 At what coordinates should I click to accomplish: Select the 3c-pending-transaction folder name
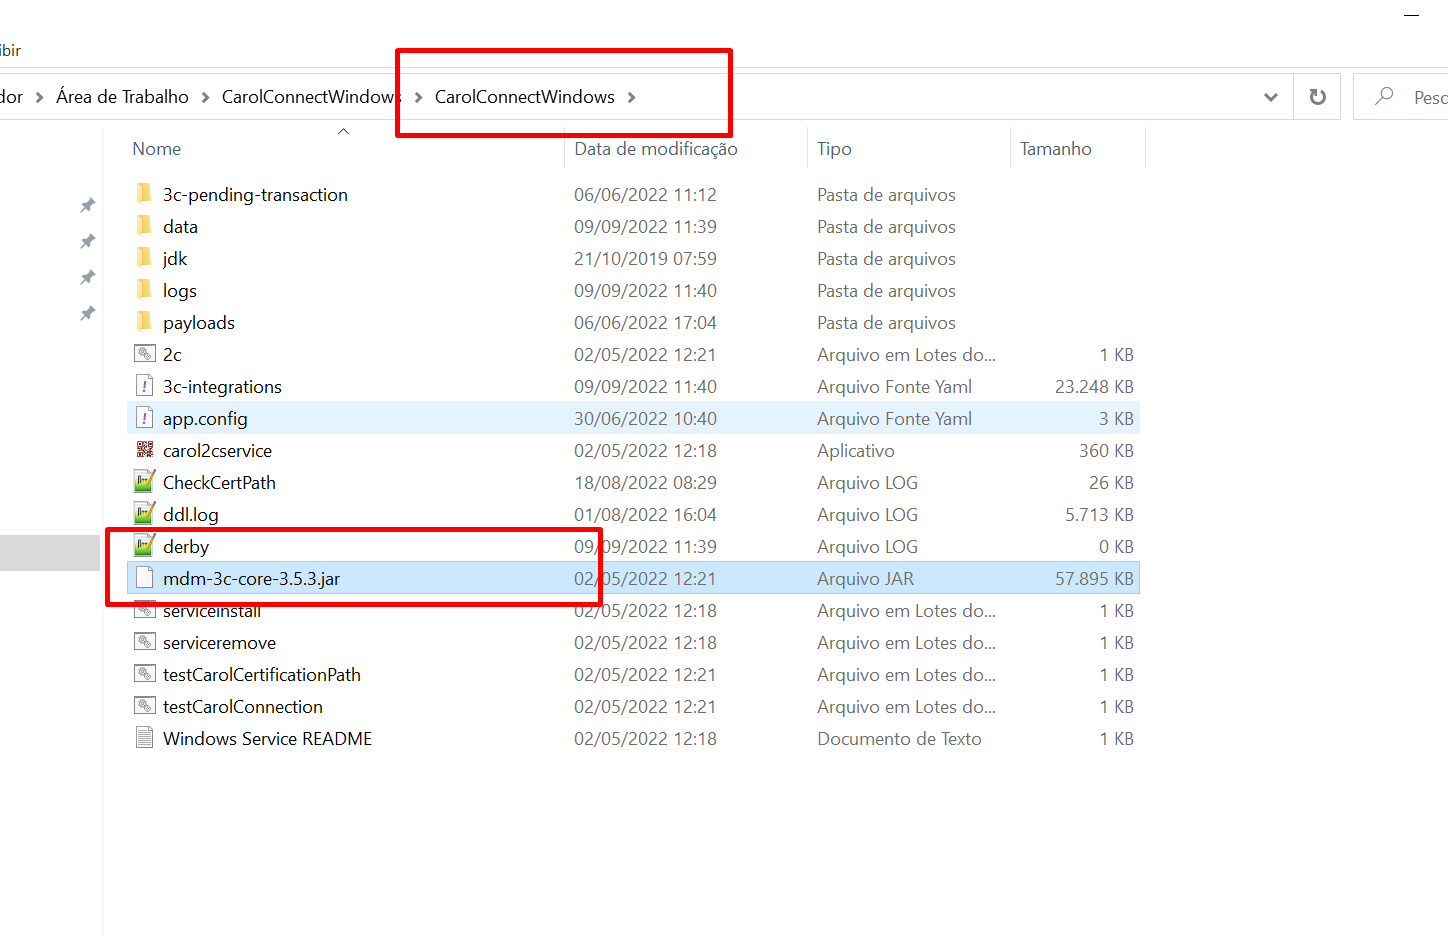pos(256,195)
